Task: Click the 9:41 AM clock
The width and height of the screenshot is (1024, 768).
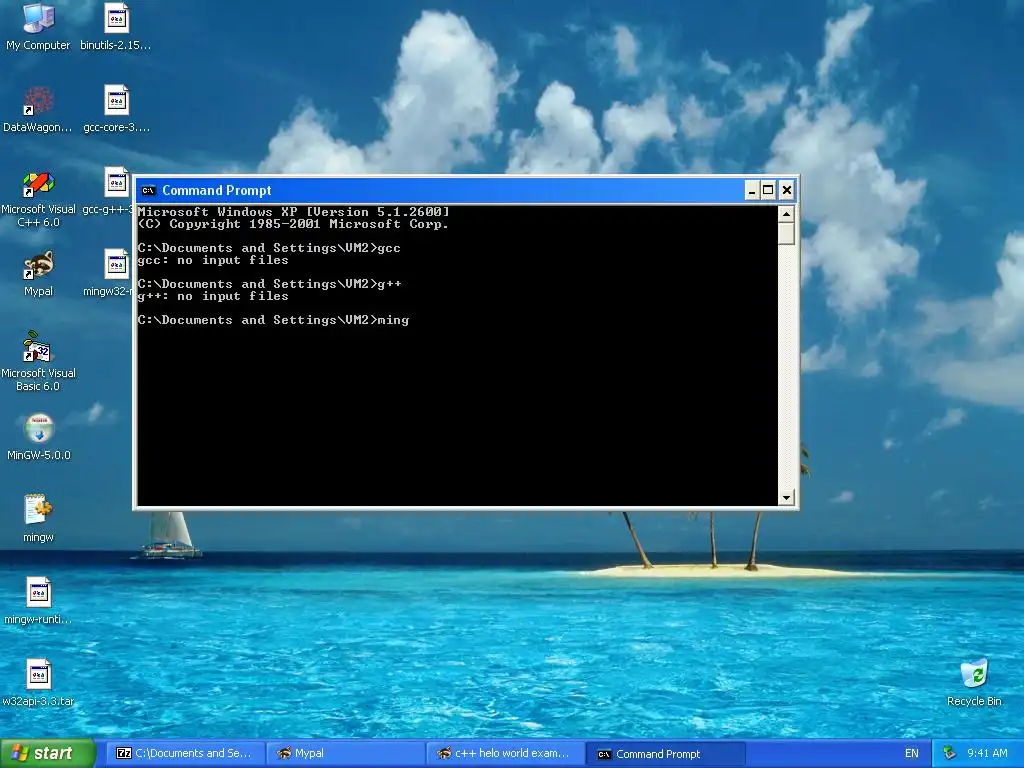Action: (x=987, y=754)
